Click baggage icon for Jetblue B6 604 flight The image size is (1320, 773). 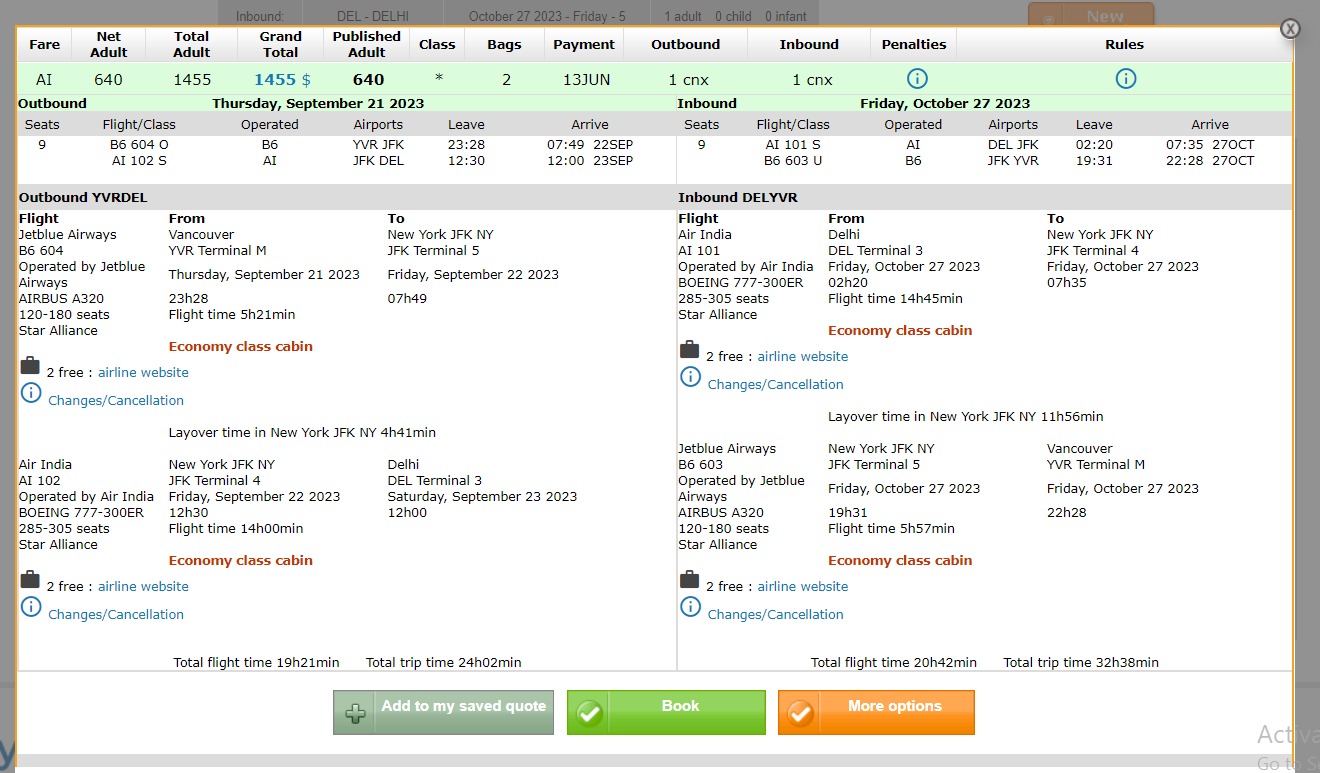(x=30, y=366)
